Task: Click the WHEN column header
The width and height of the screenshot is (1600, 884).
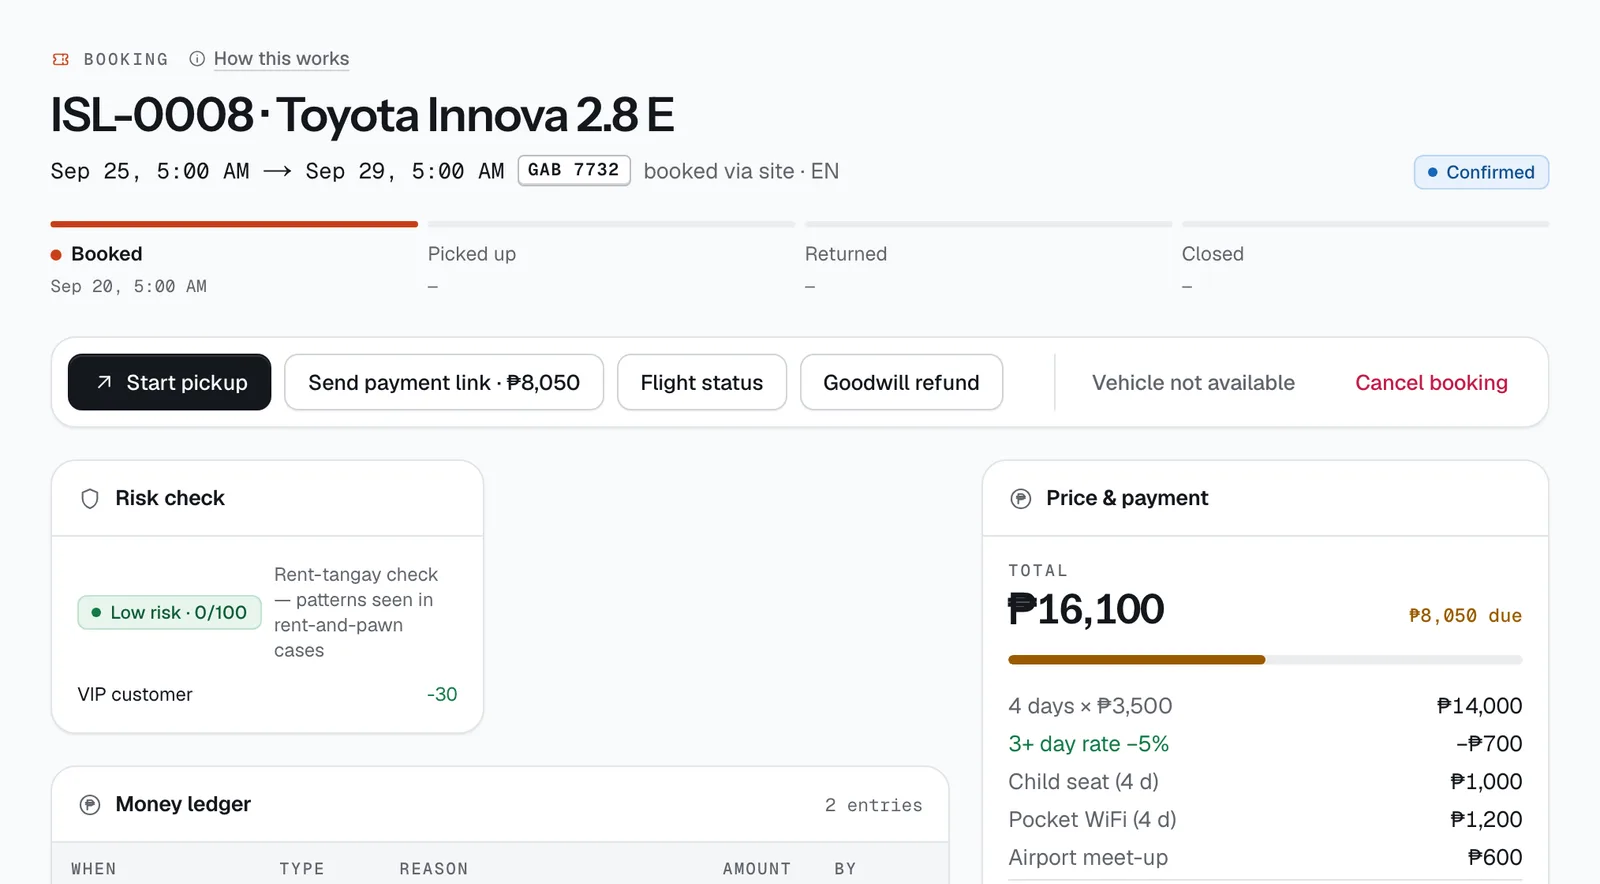Action: pyautogui.click(x=94, y=869)
